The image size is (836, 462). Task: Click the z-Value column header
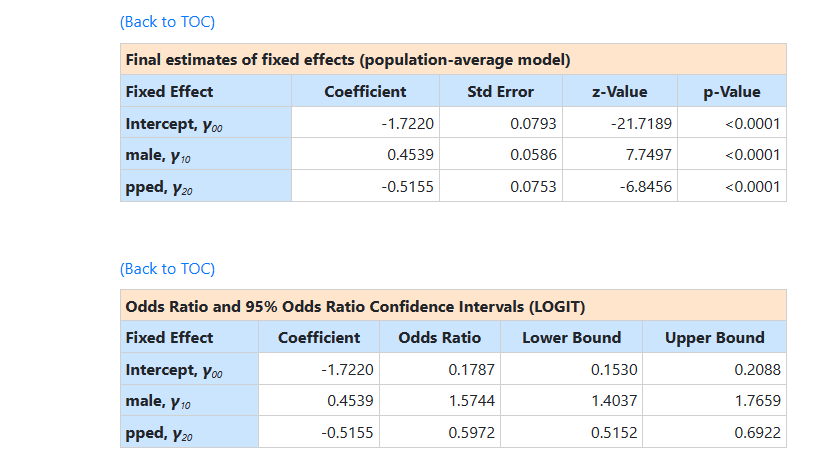tap(619, 91)
